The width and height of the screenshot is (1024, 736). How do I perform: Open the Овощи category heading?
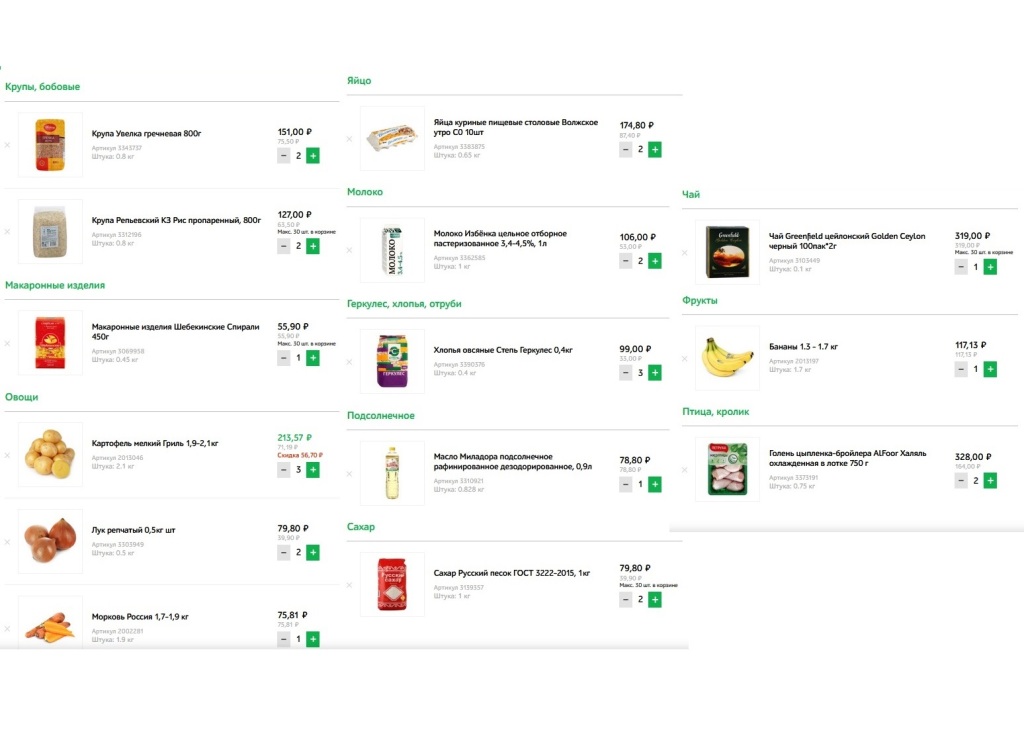21,397
